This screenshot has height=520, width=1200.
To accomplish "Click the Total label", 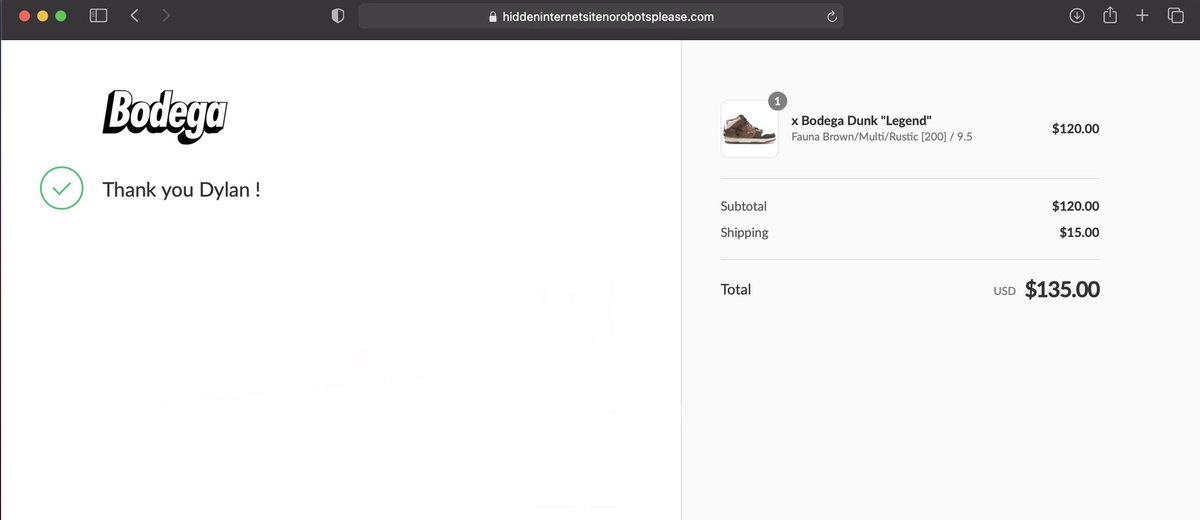I will (x=735, y=290).
